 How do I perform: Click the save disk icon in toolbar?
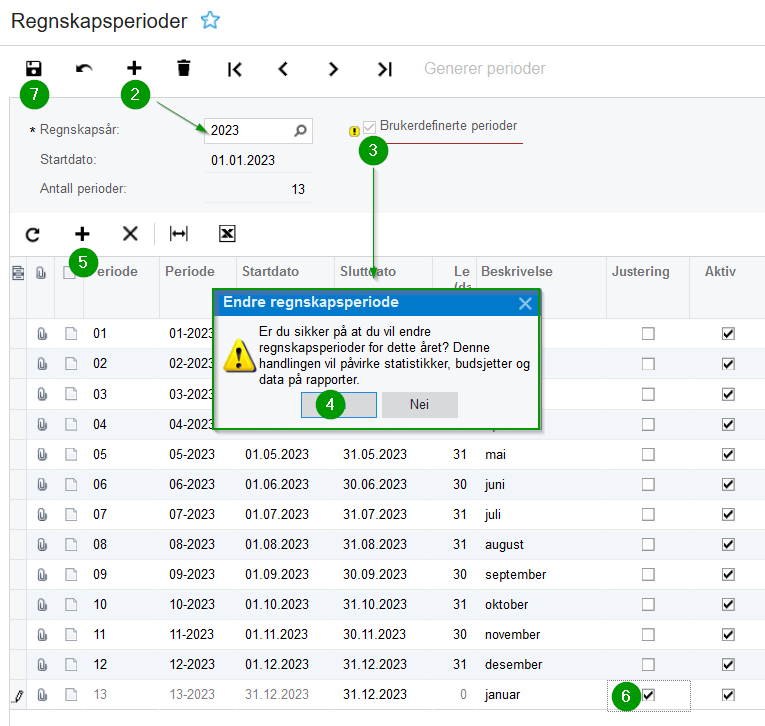pyautogui.click(x=34, y=68)
